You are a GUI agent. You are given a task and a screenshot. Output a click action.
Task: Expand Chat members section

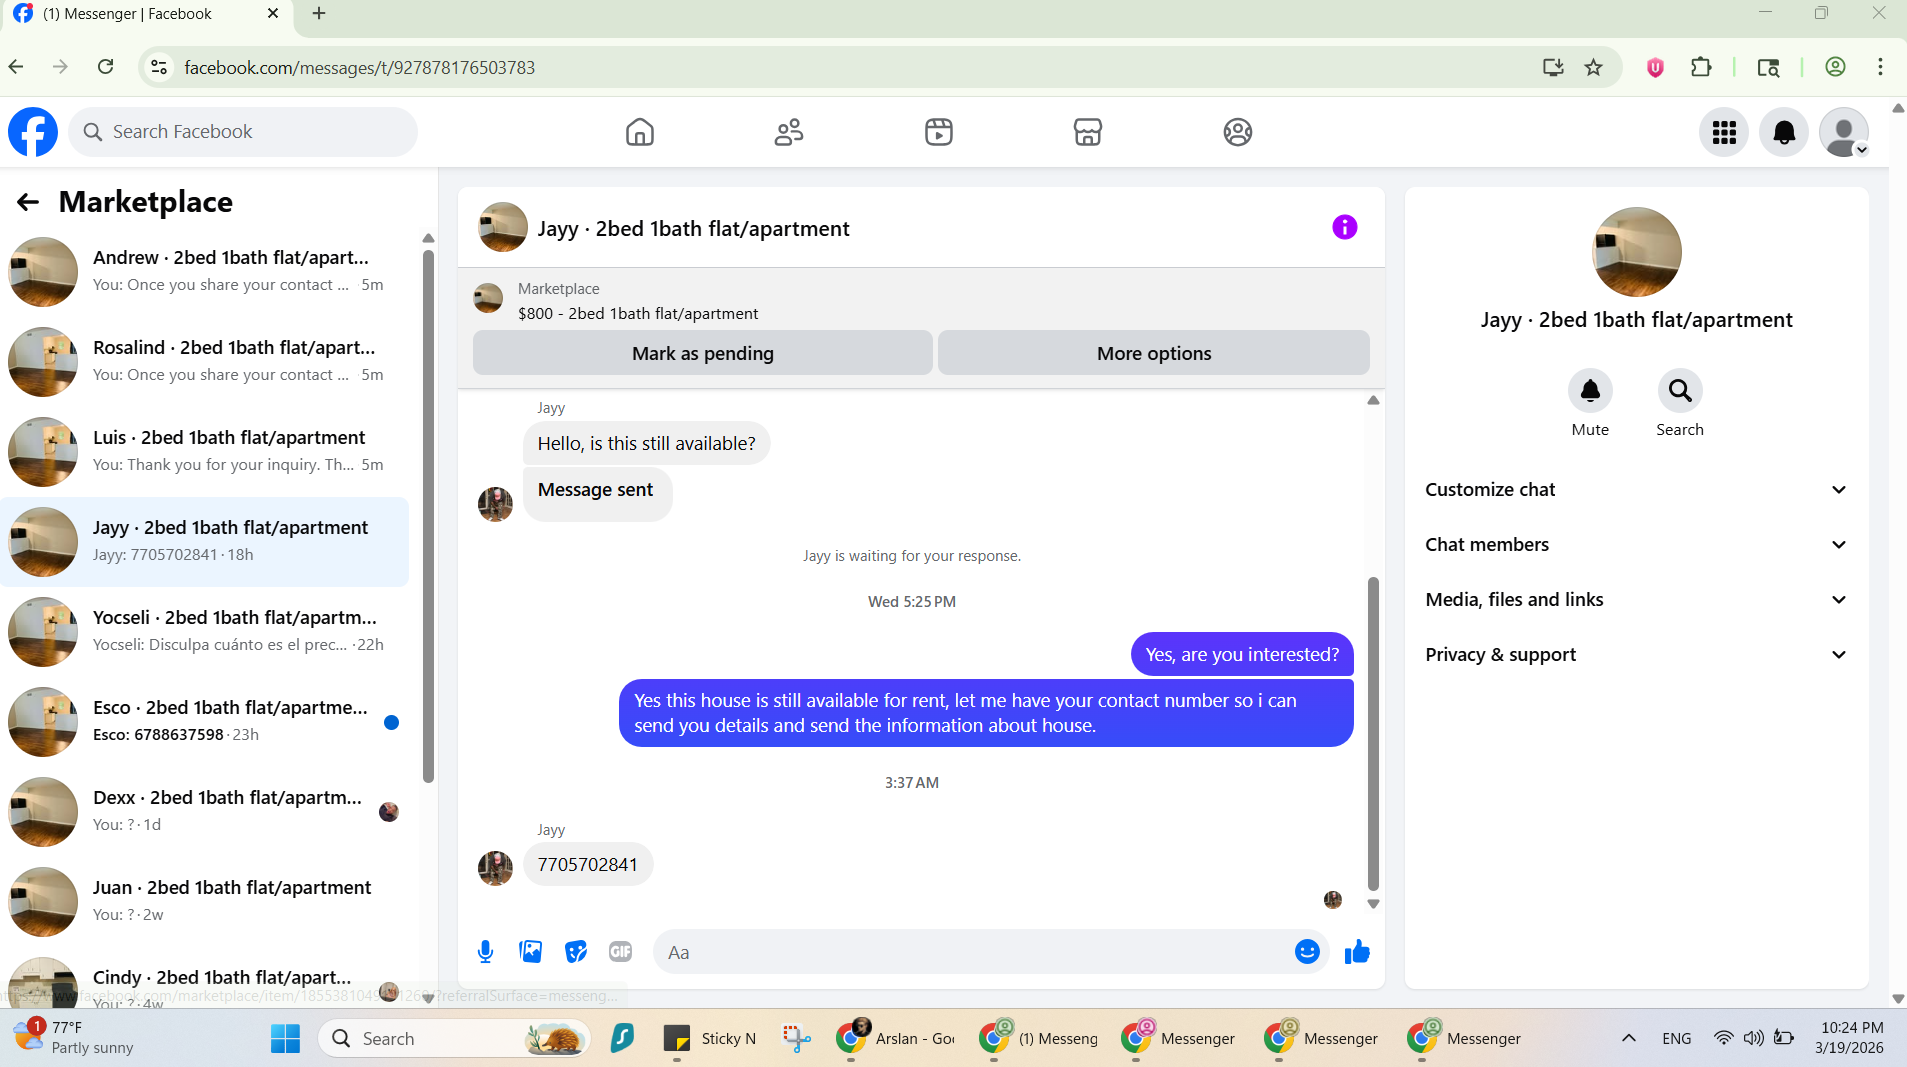pyautogui.click(x=1636, y=545)
